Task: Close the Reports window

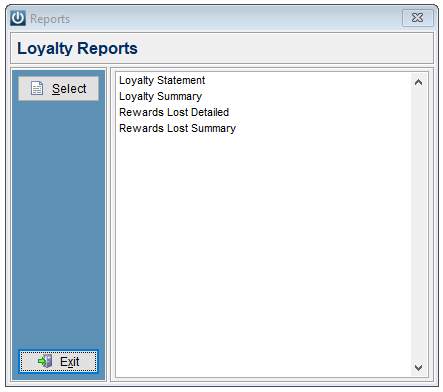Action: [418, 18]
